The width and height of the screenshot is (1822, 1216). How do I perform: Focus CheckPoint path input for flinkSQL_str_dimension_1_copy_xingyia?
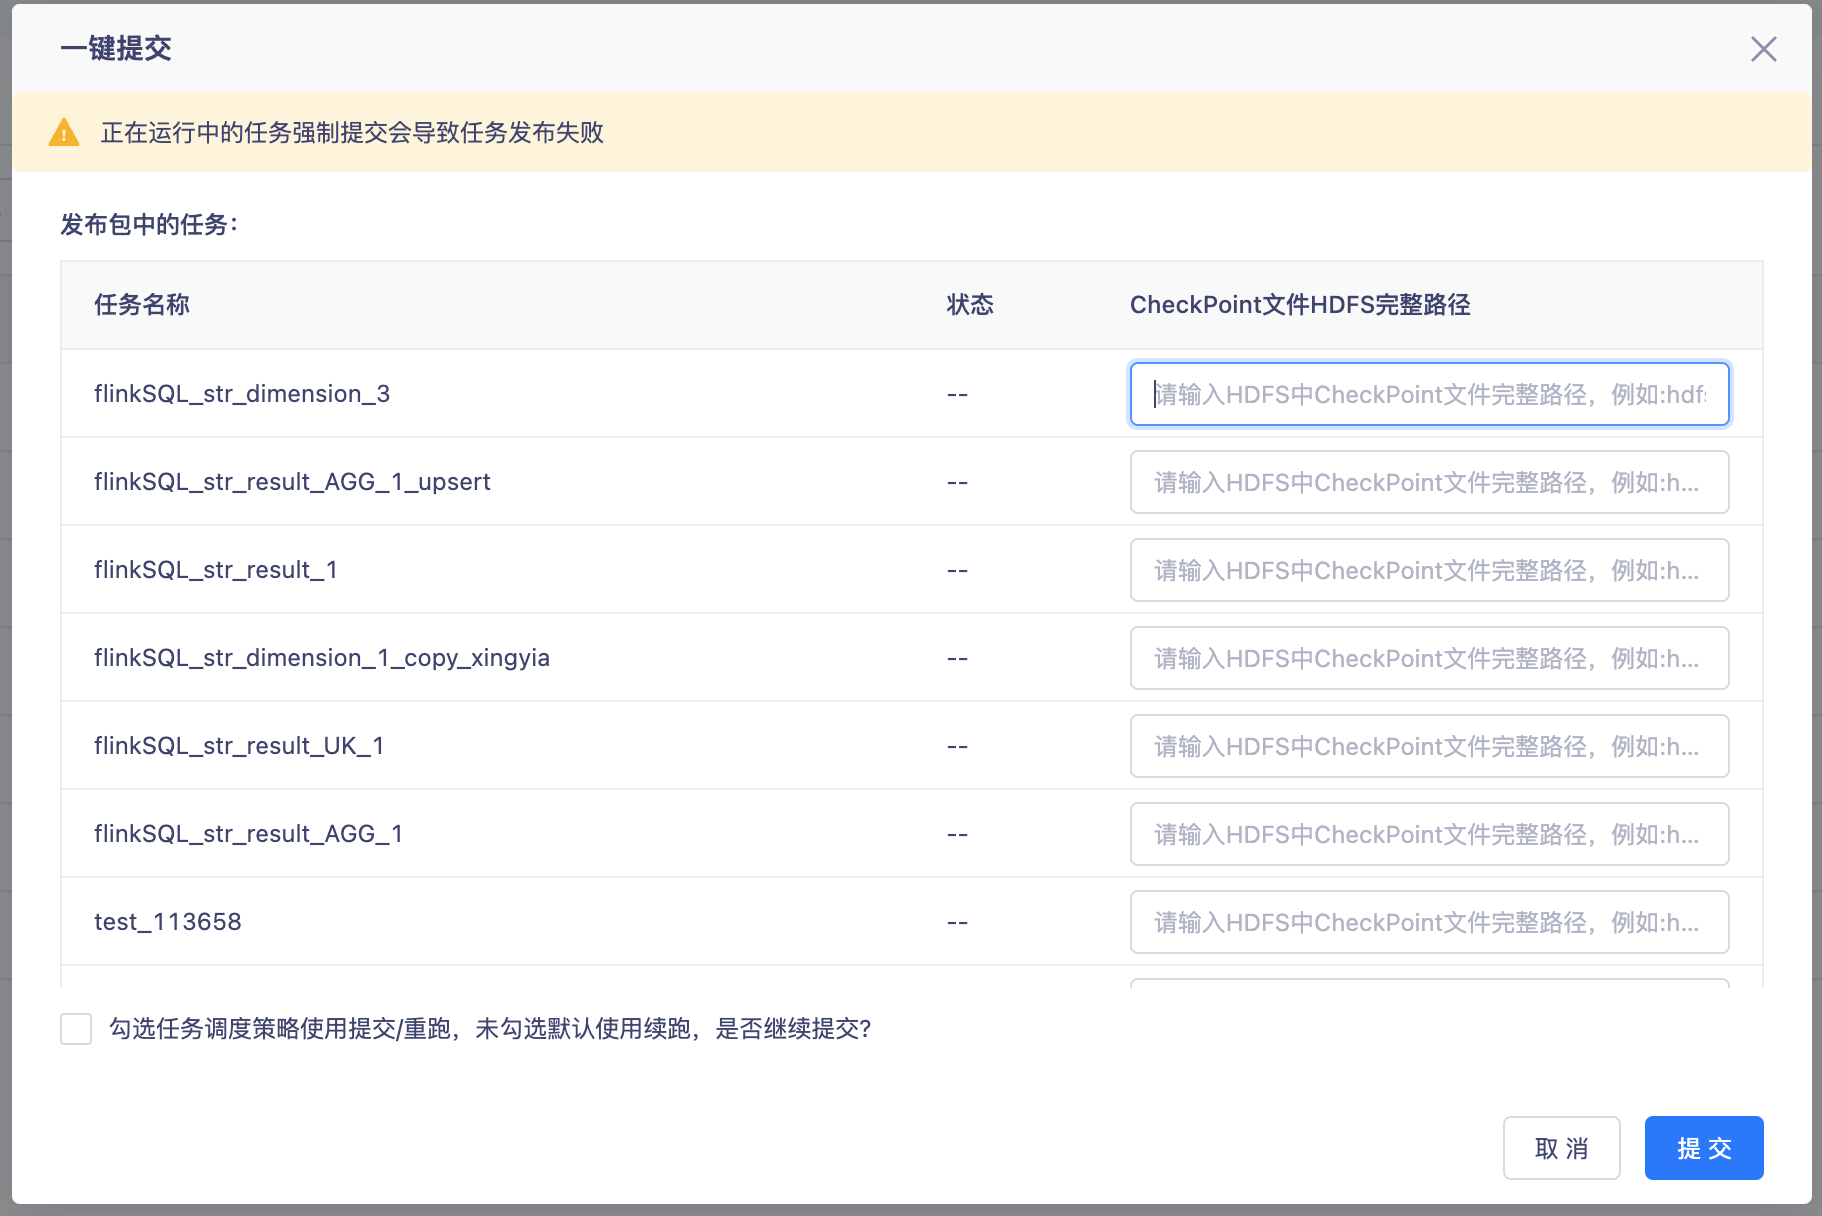[1429, 658]
